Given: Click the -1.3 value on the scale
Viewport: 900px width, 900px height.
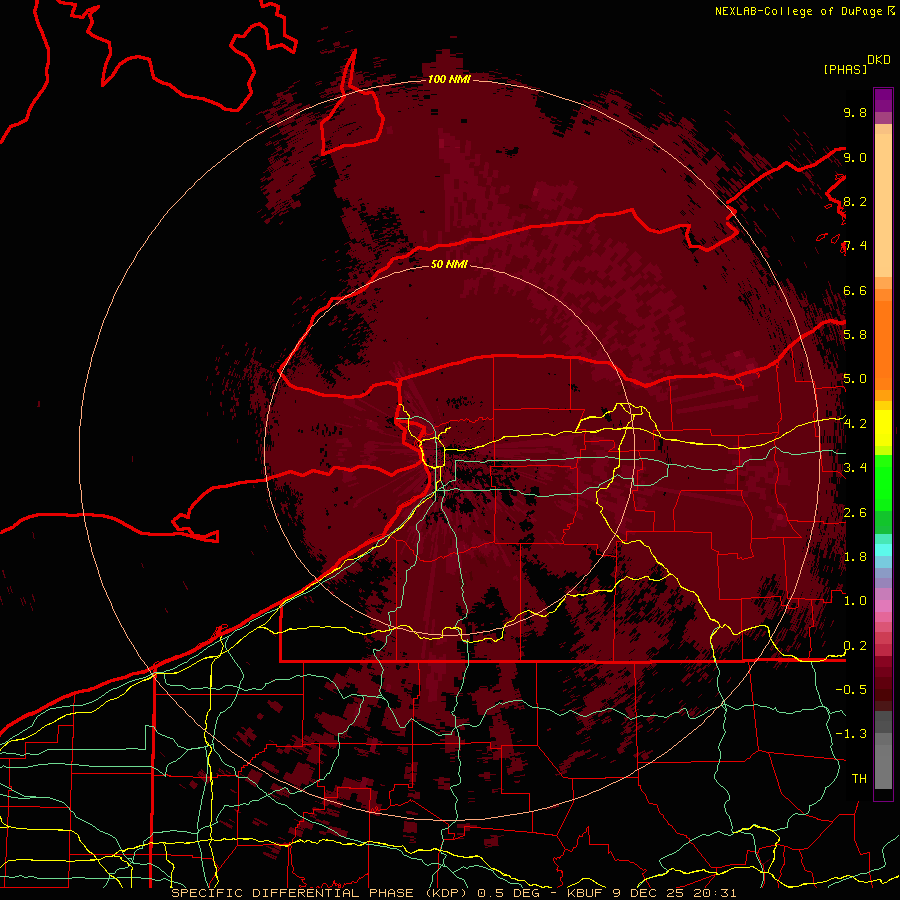Looking at the screenshot, I should (851, 734).
